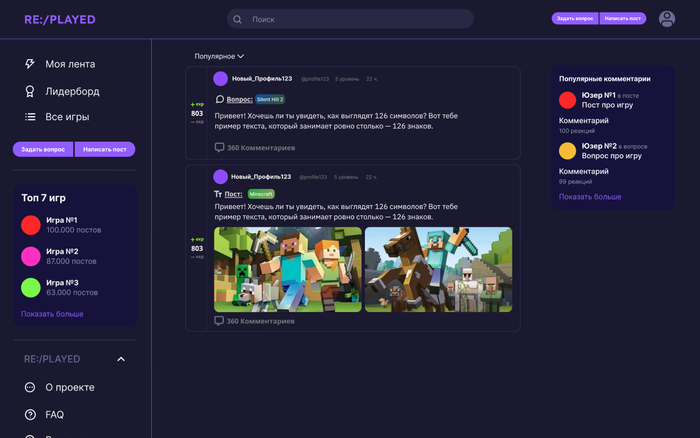Click the О проекте circle icon
The width and height of the screenshot is (700, 438).
30,388
